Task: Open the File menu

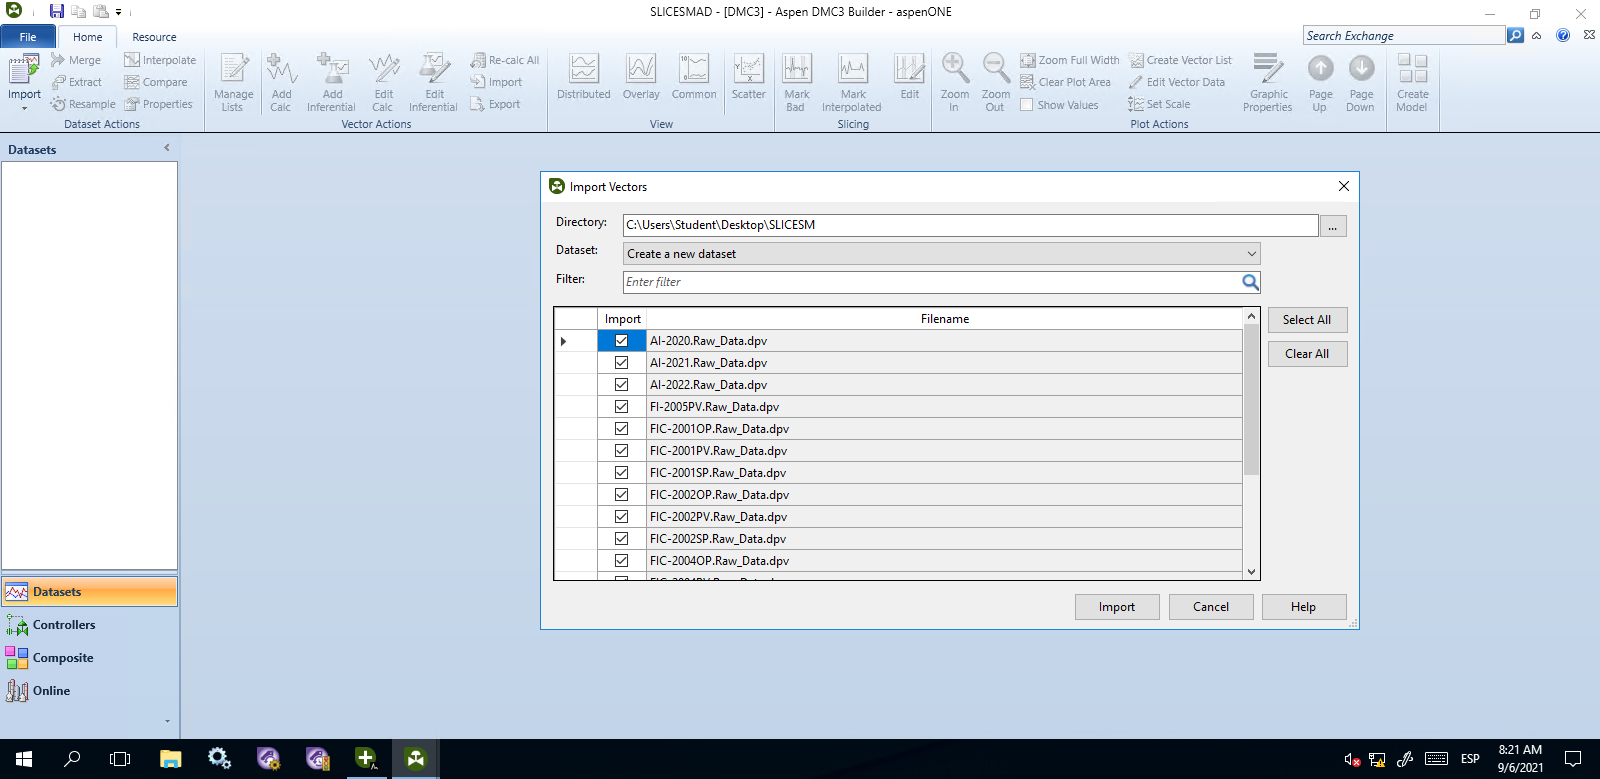Action: tap(28, 37)
